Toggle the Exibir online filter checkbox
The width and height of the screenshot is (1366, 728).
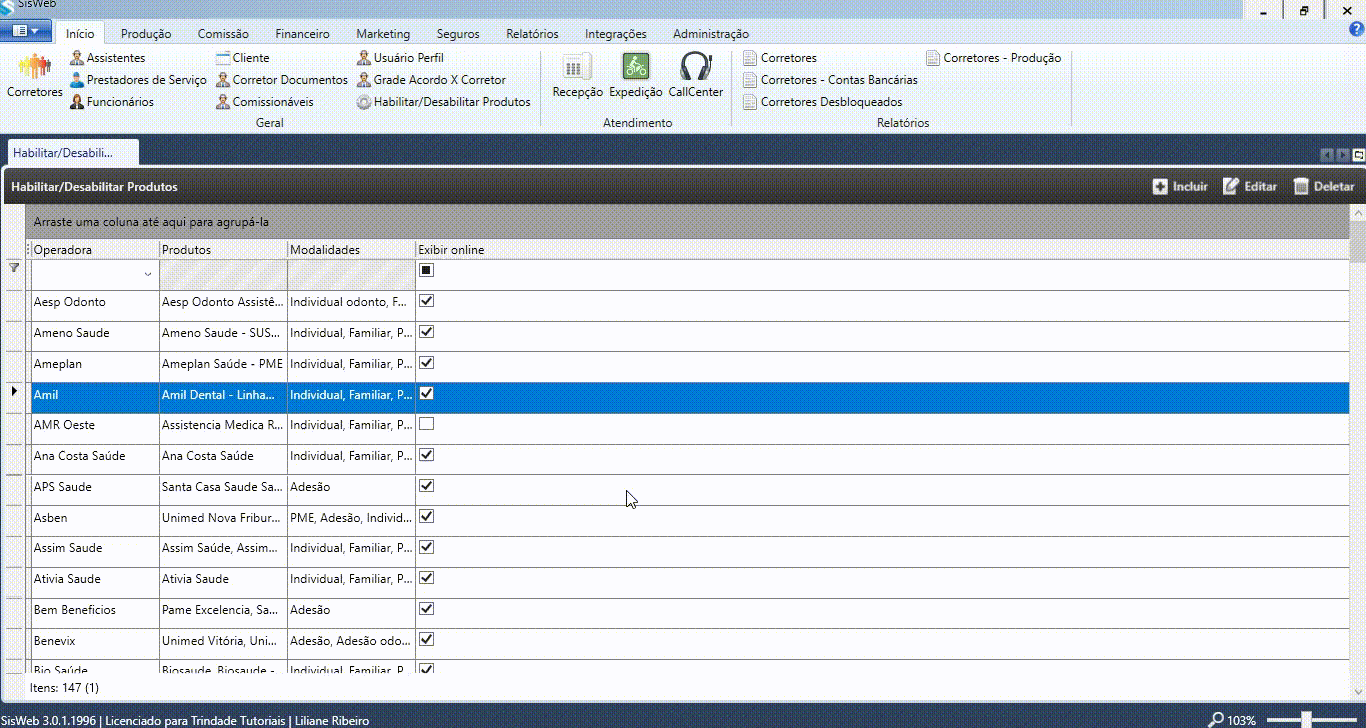pos(427,270)
